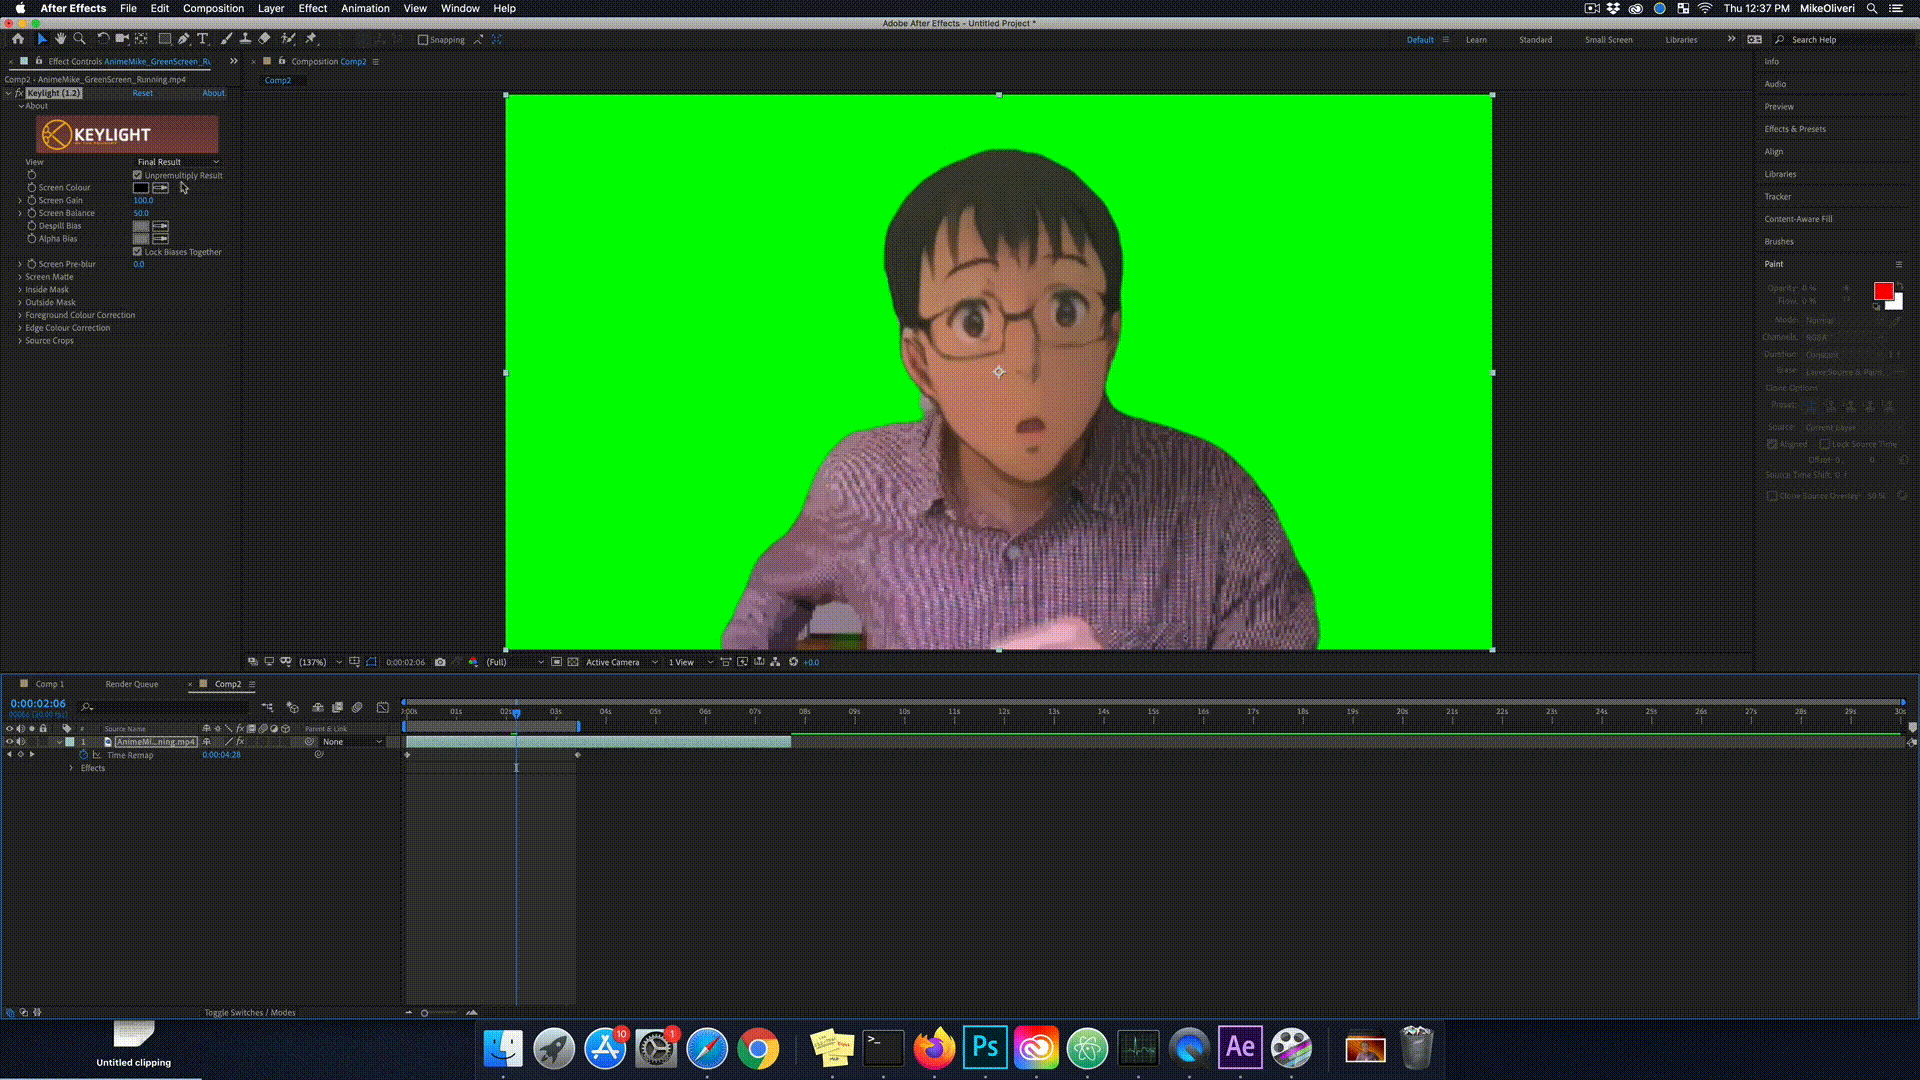Expand the Screen Matte group

pyautogui.click(x=20, y=277)
